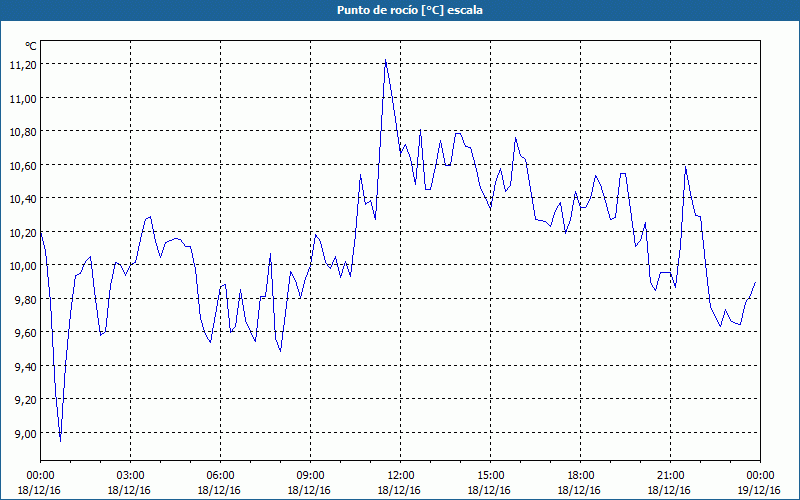Click the 9,60 y-axis value

[x=26, y=333]
